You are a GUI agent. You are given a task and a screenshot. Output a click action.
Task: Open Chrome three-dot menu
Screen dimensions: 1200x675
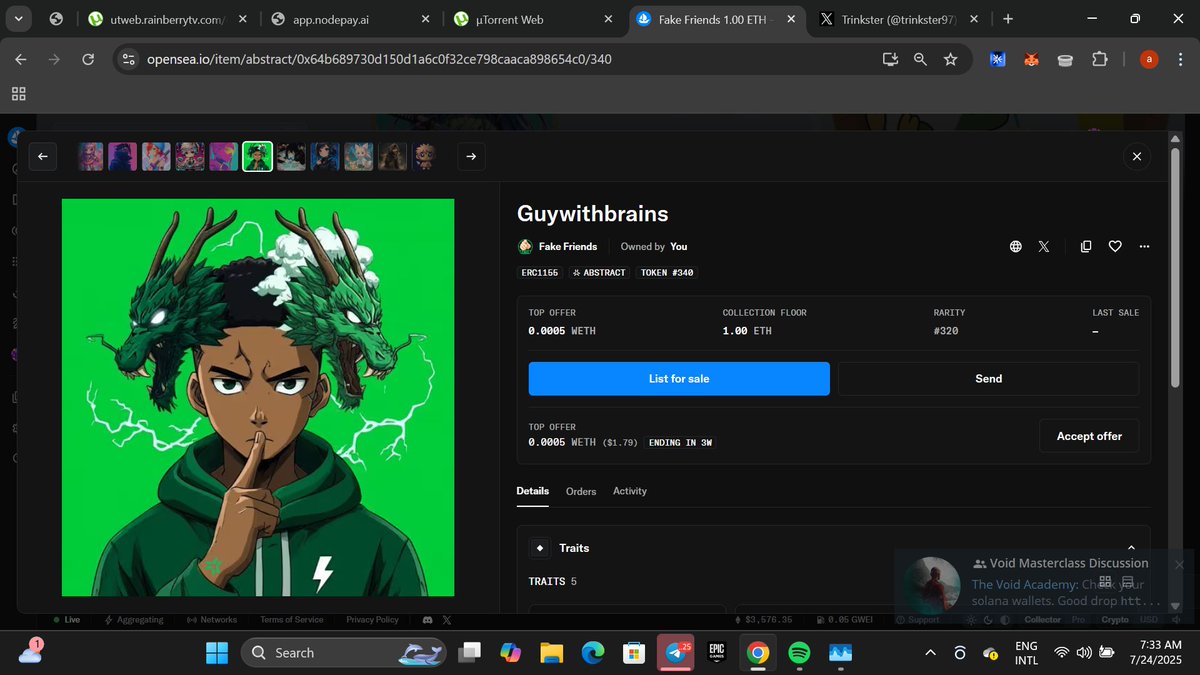point(1181,60)
